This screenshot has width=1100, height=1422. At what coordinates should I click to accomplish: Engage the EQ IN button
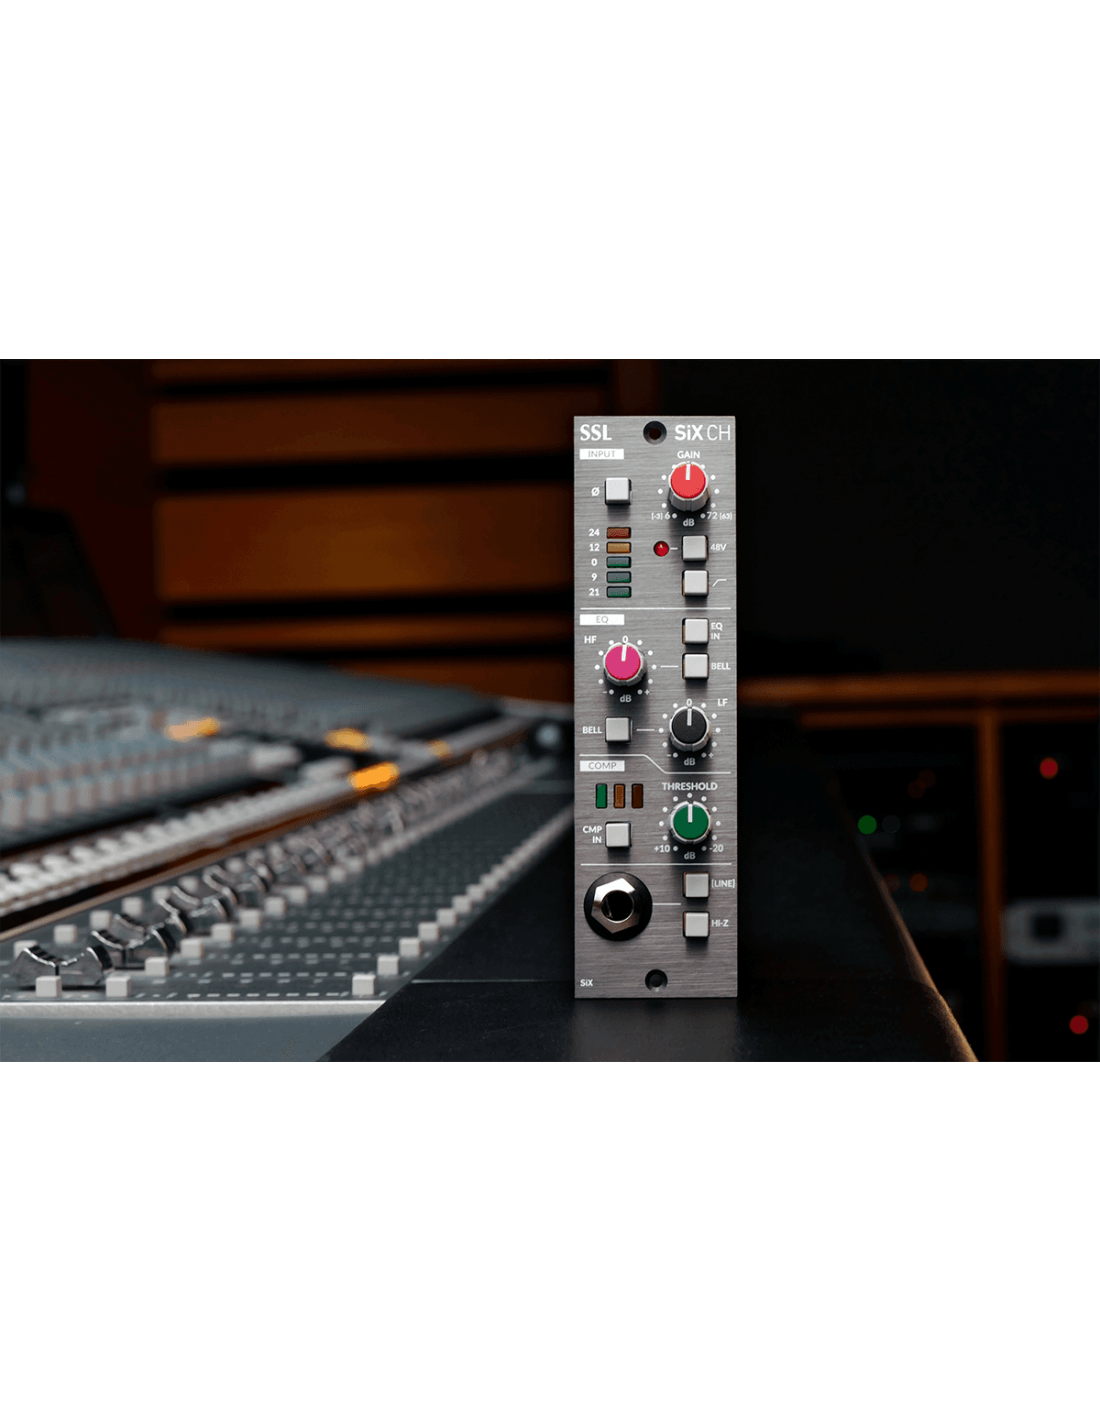pyautogui.click(x=695, y=630)
